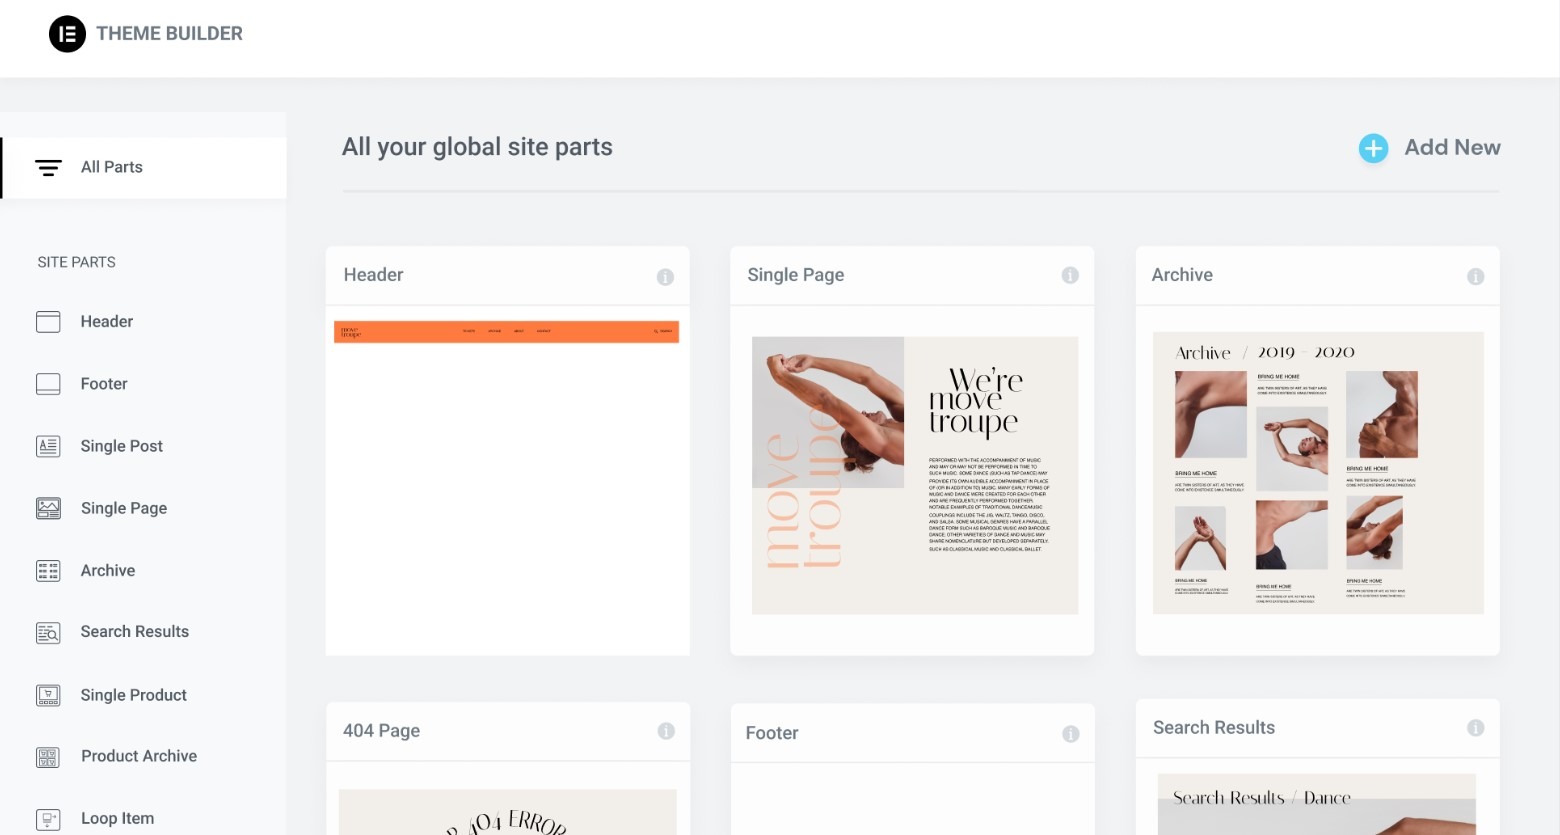Screen dimensions: 1560x835
Task: Click the filter icon next to All Parts
Action: [48, 167]
